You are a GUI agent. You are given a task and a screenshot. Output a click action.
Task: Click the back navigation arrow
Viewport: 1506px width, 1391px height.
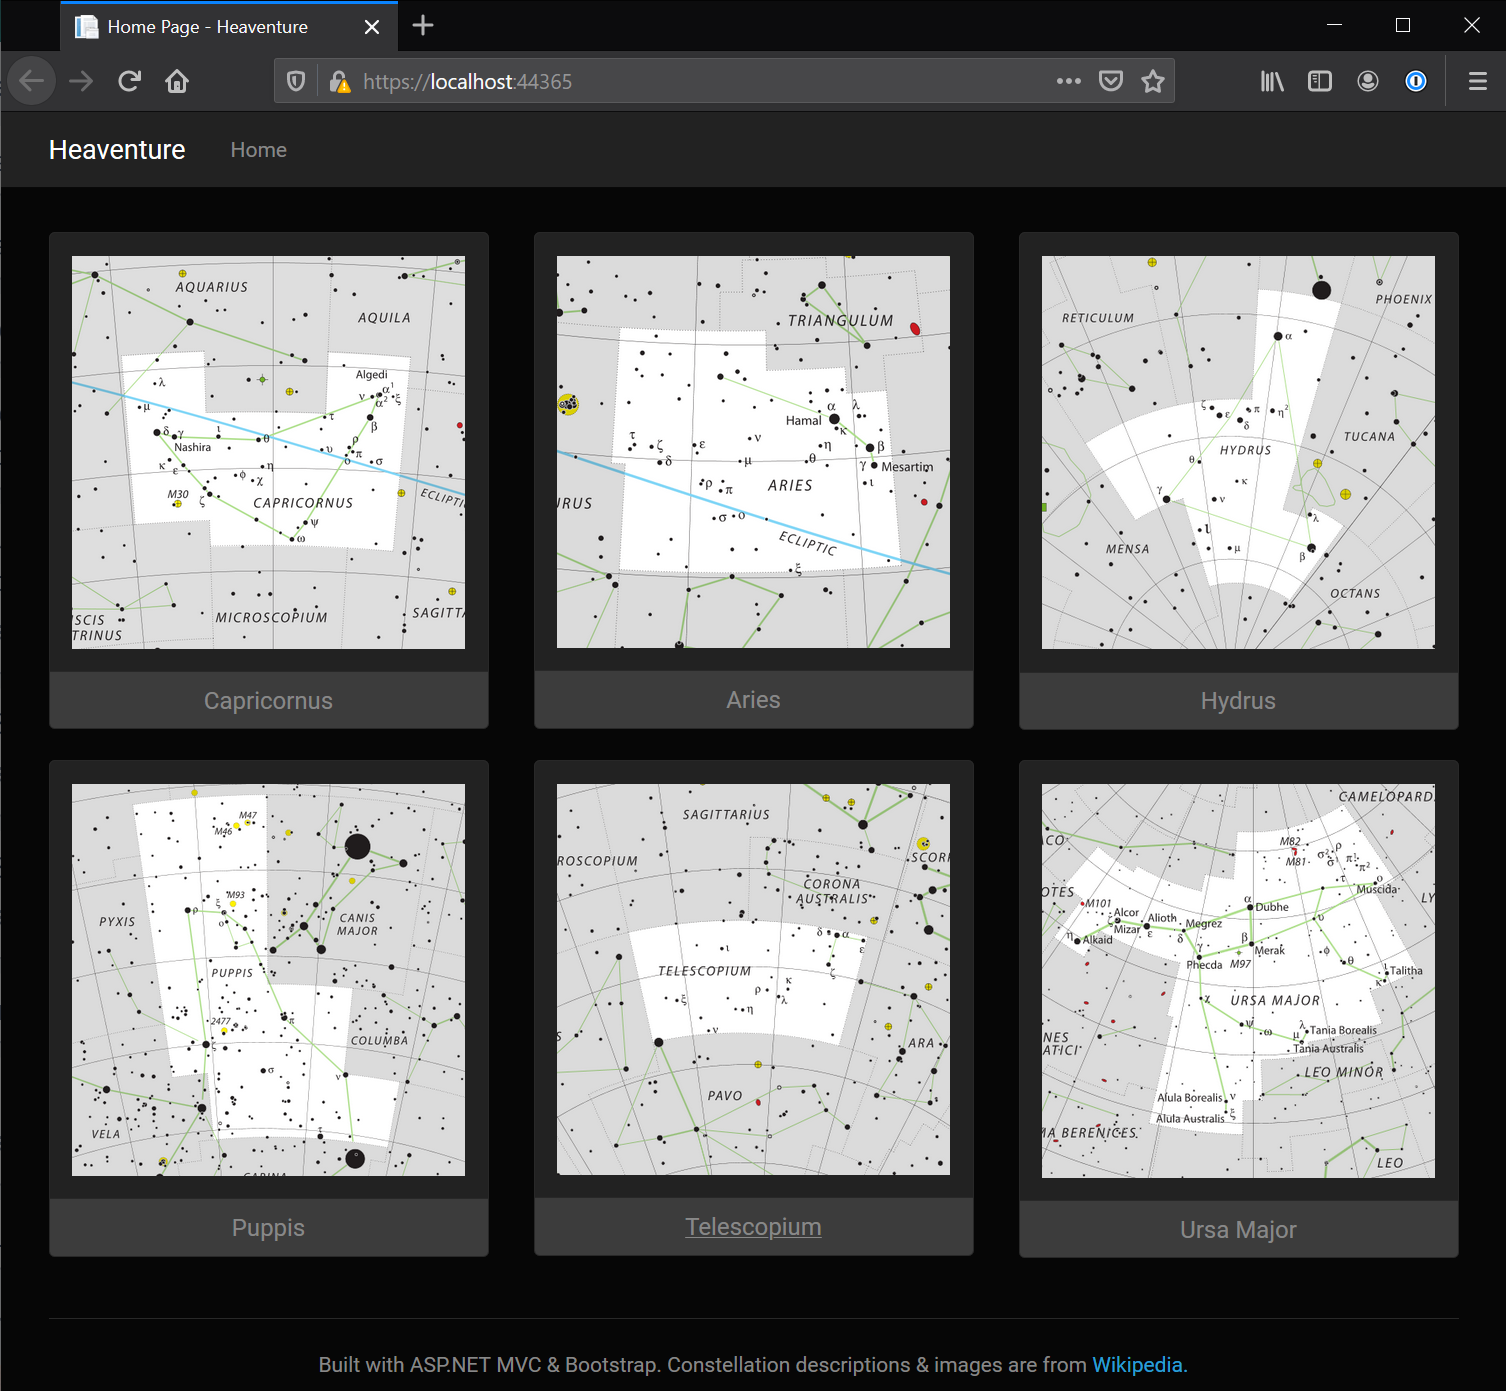[x=32, y=81]
